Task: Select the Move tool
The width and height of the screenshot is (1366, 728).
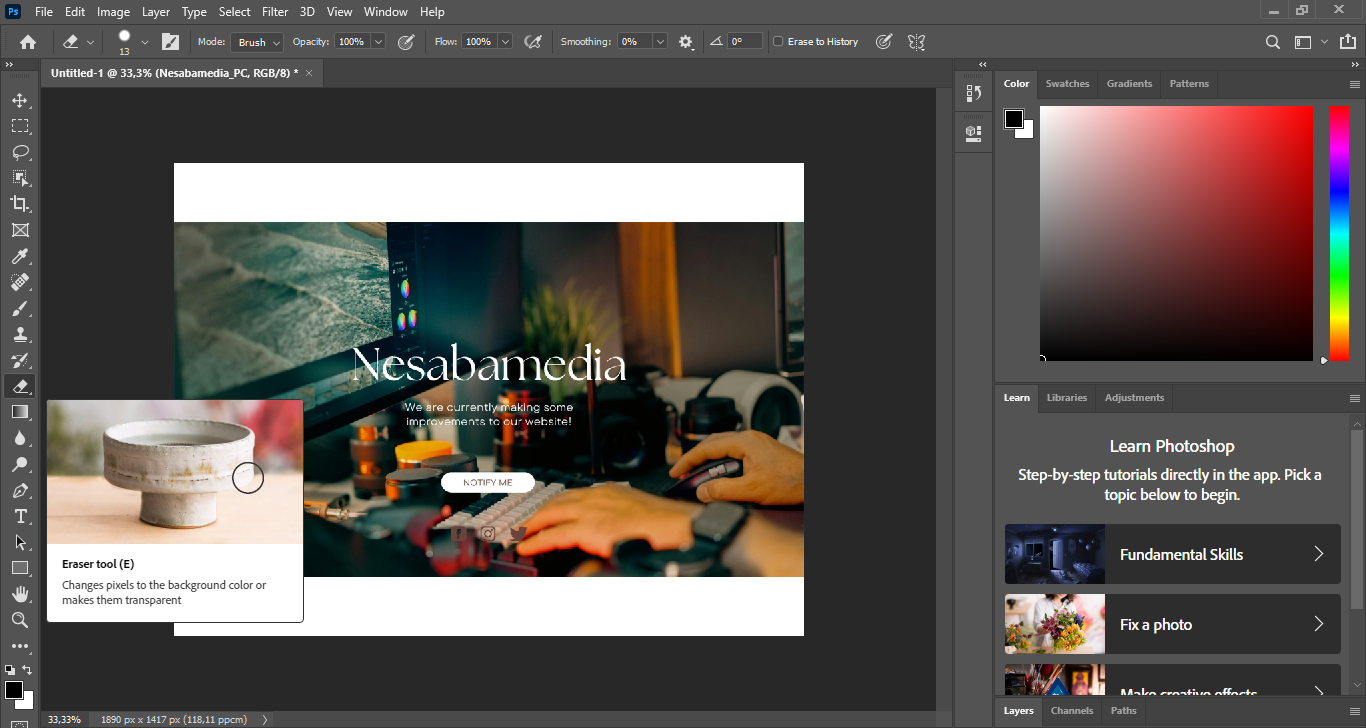Action: point(20,100)
